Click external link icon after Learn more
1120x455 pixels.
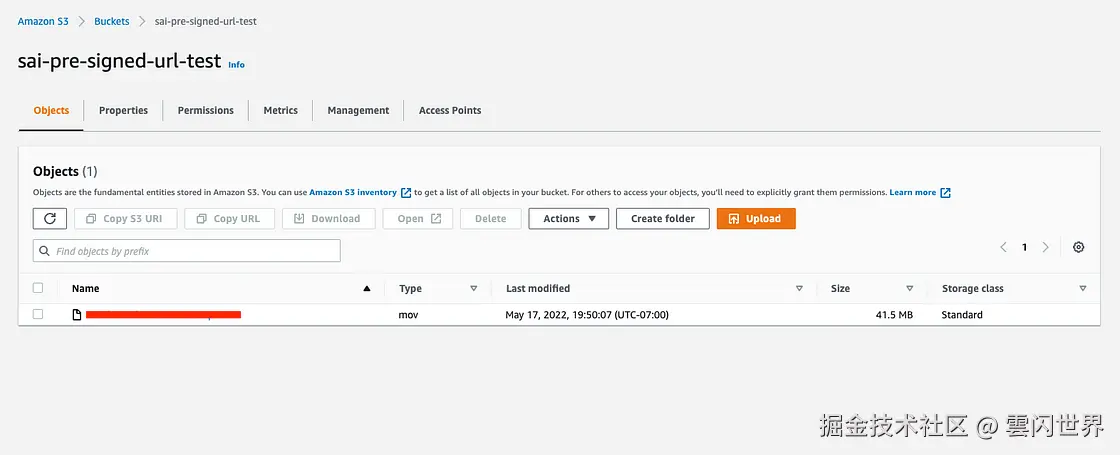tap(945, 193)
